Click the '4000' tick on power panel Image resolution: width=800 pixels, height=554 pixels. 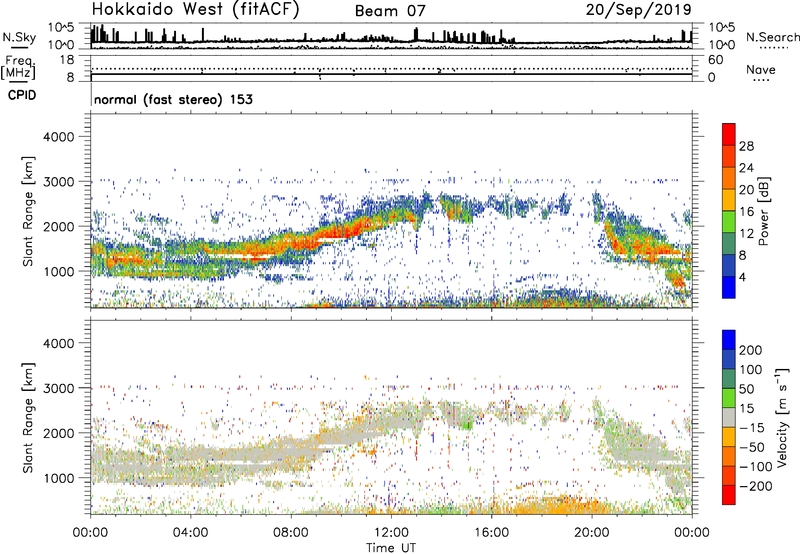(x=59, y=137)
